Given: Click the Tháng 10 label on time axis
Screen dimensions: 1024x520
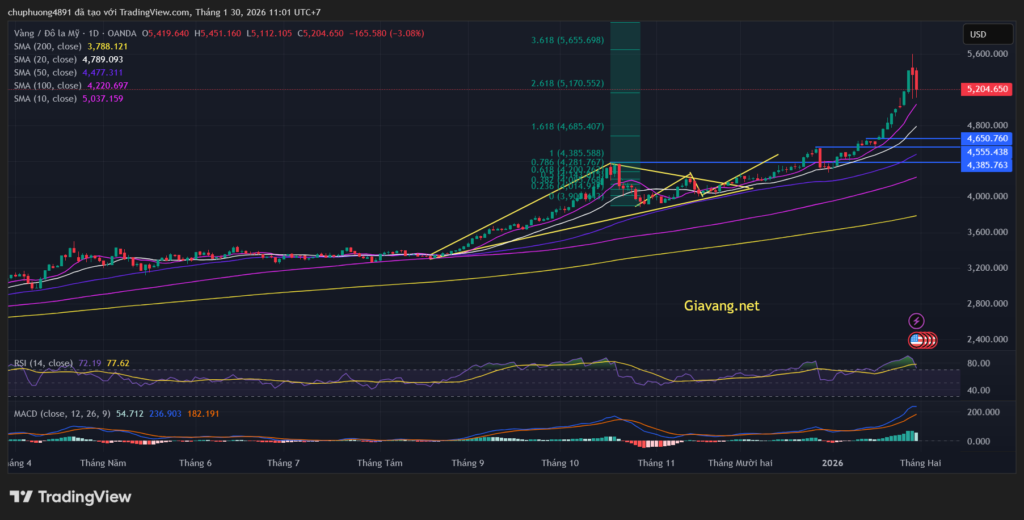Looking at the screenshot, I should [560, 463].
